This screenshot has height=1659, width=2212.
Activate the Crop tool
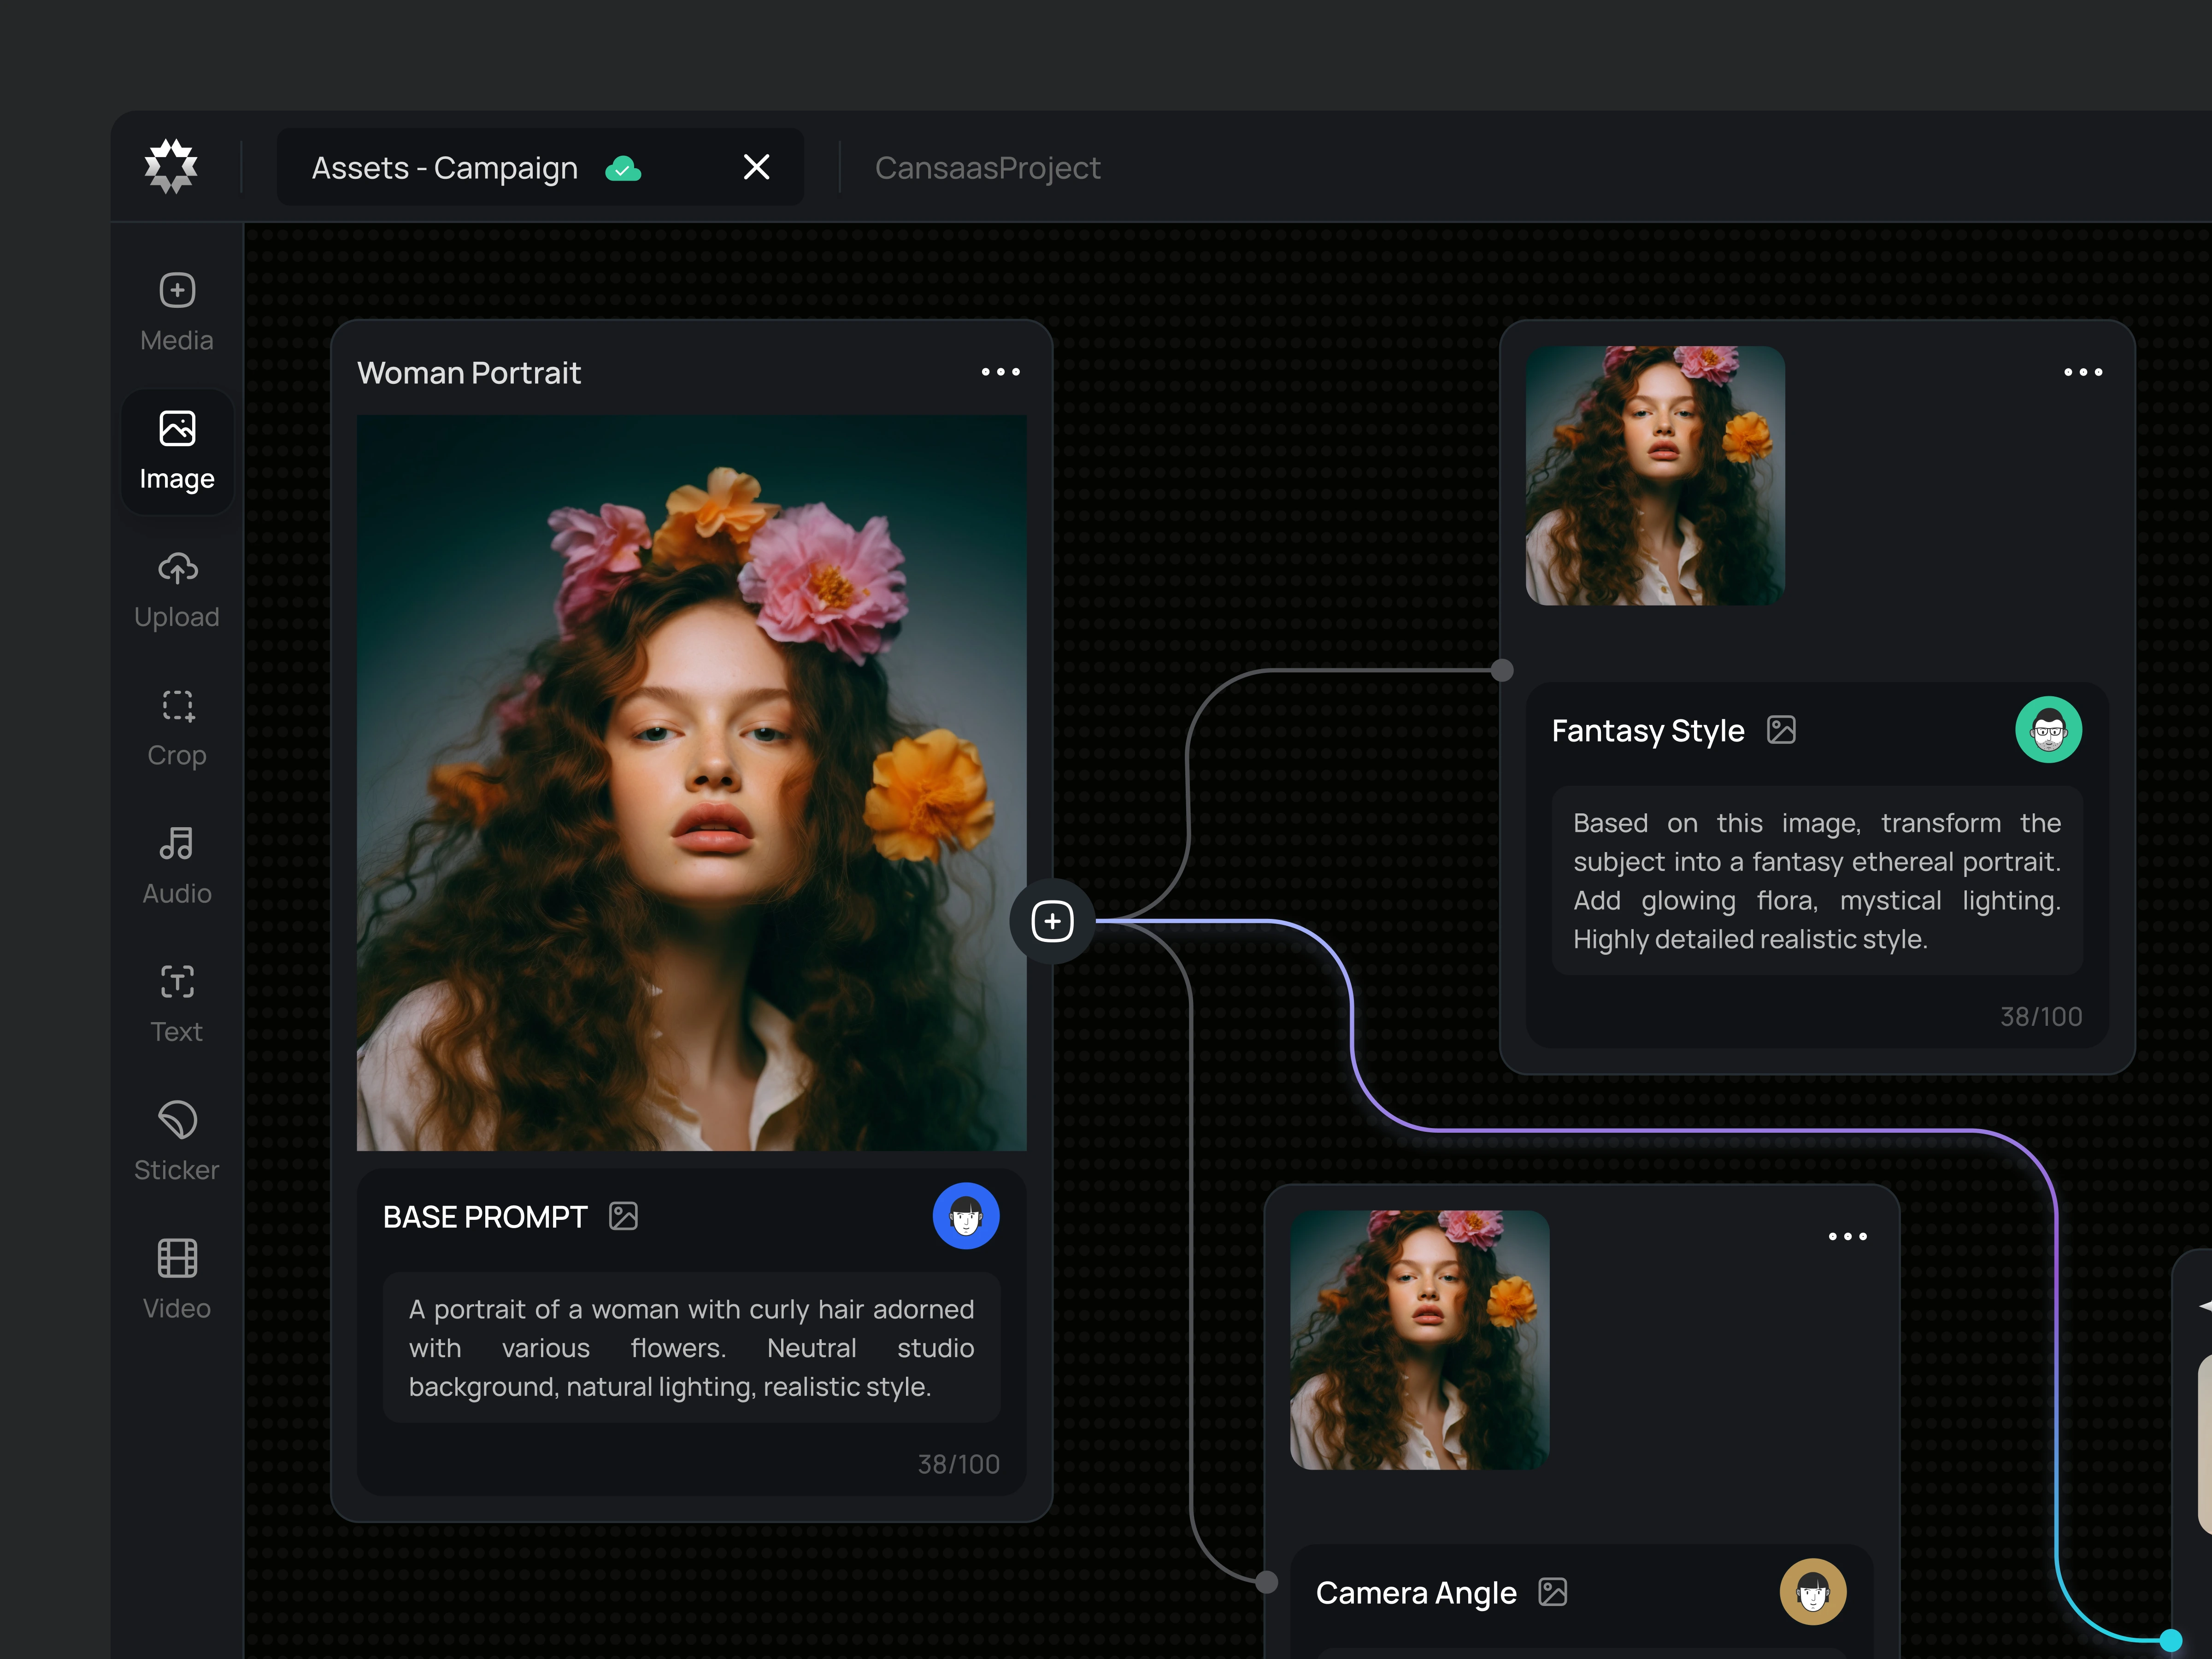click(x=177, y=727)
